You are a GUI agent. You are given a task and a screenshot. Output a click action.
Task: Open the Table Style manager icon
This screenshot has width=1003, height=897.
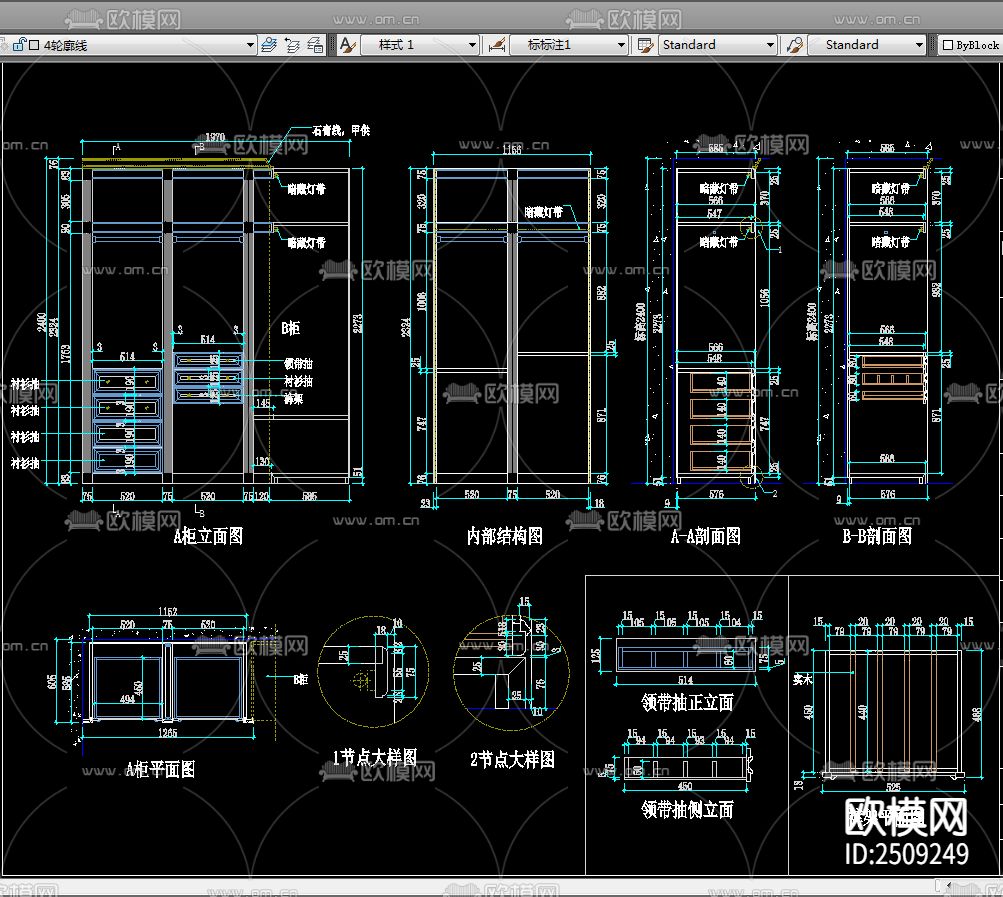point(645,45)
